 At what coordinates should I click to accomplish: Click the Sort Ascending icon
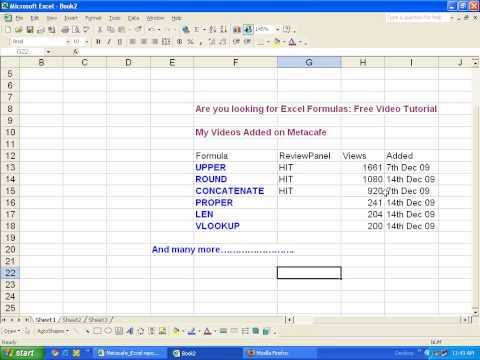point(212,30)
